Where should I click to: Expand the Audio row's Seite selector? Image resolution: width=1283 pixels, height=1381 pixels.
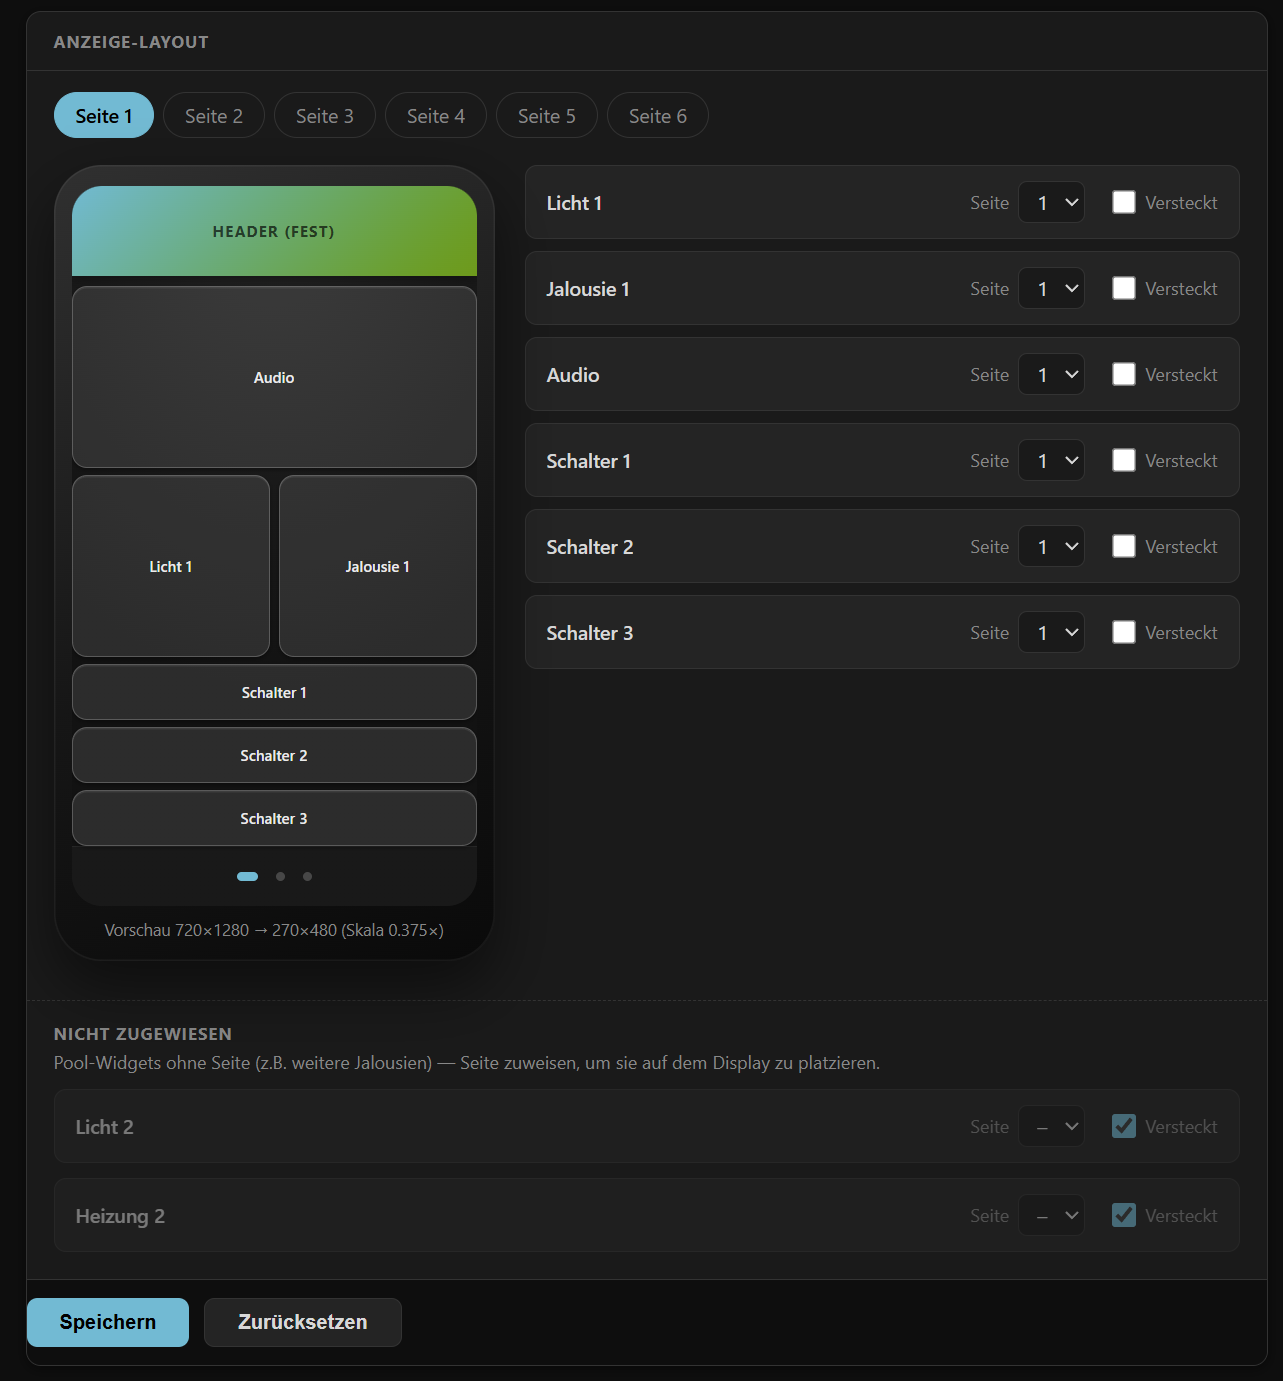1052,374
